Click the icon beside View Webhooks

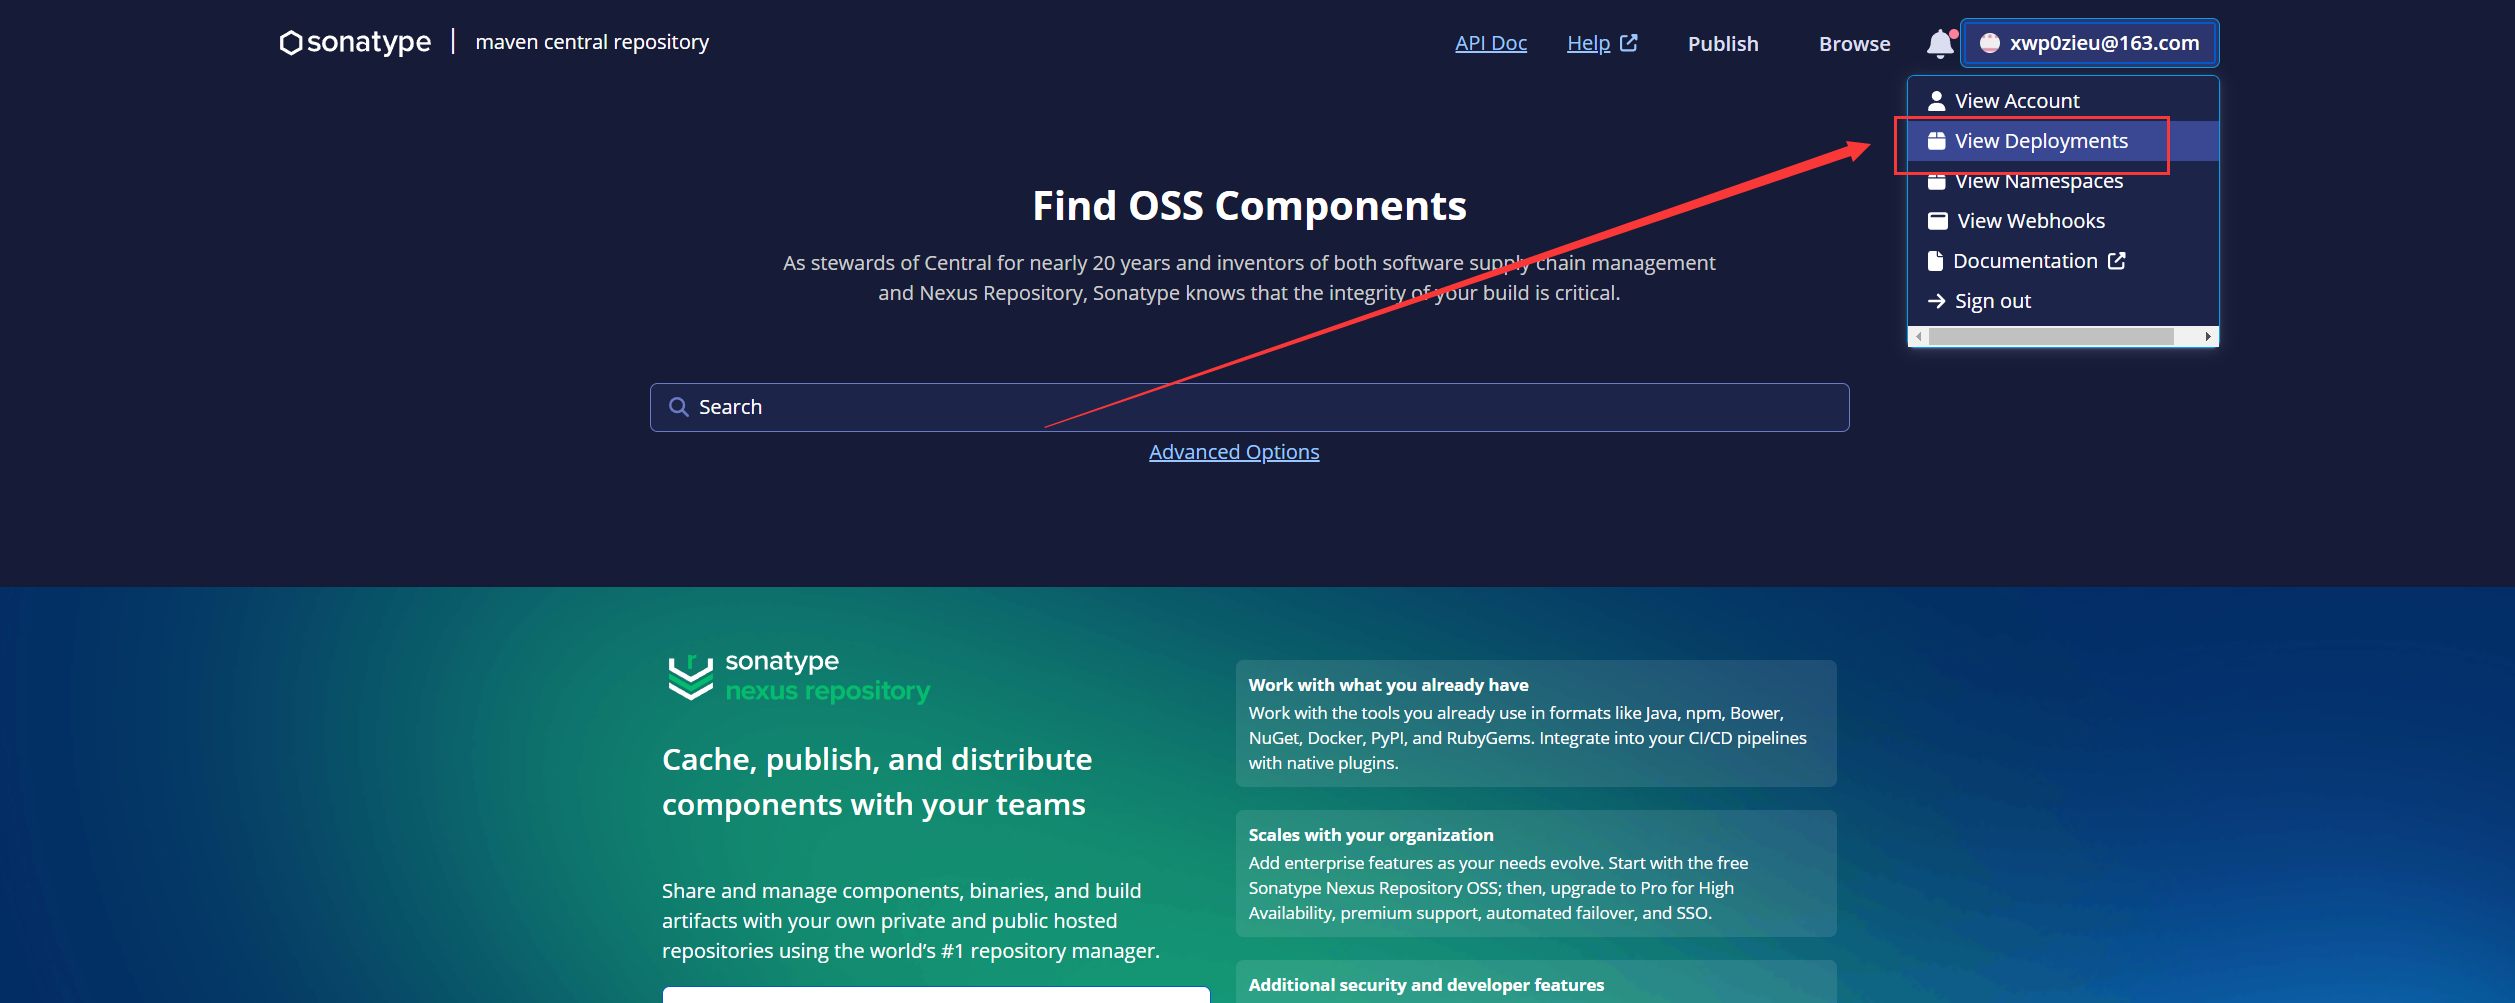click(1938, 221)
